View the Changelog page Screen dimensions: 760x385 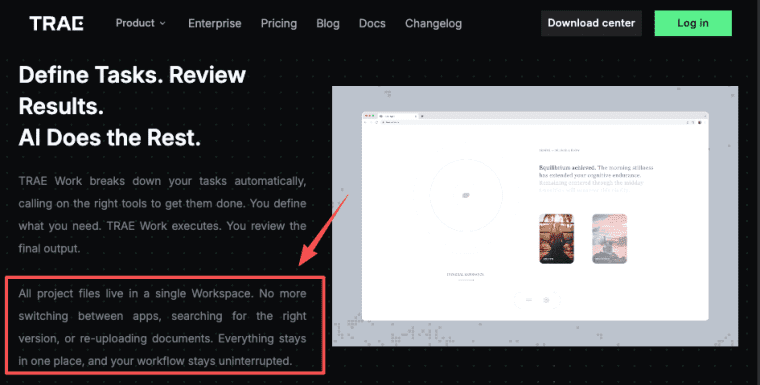pyautogui.click(x=433, y=23)
